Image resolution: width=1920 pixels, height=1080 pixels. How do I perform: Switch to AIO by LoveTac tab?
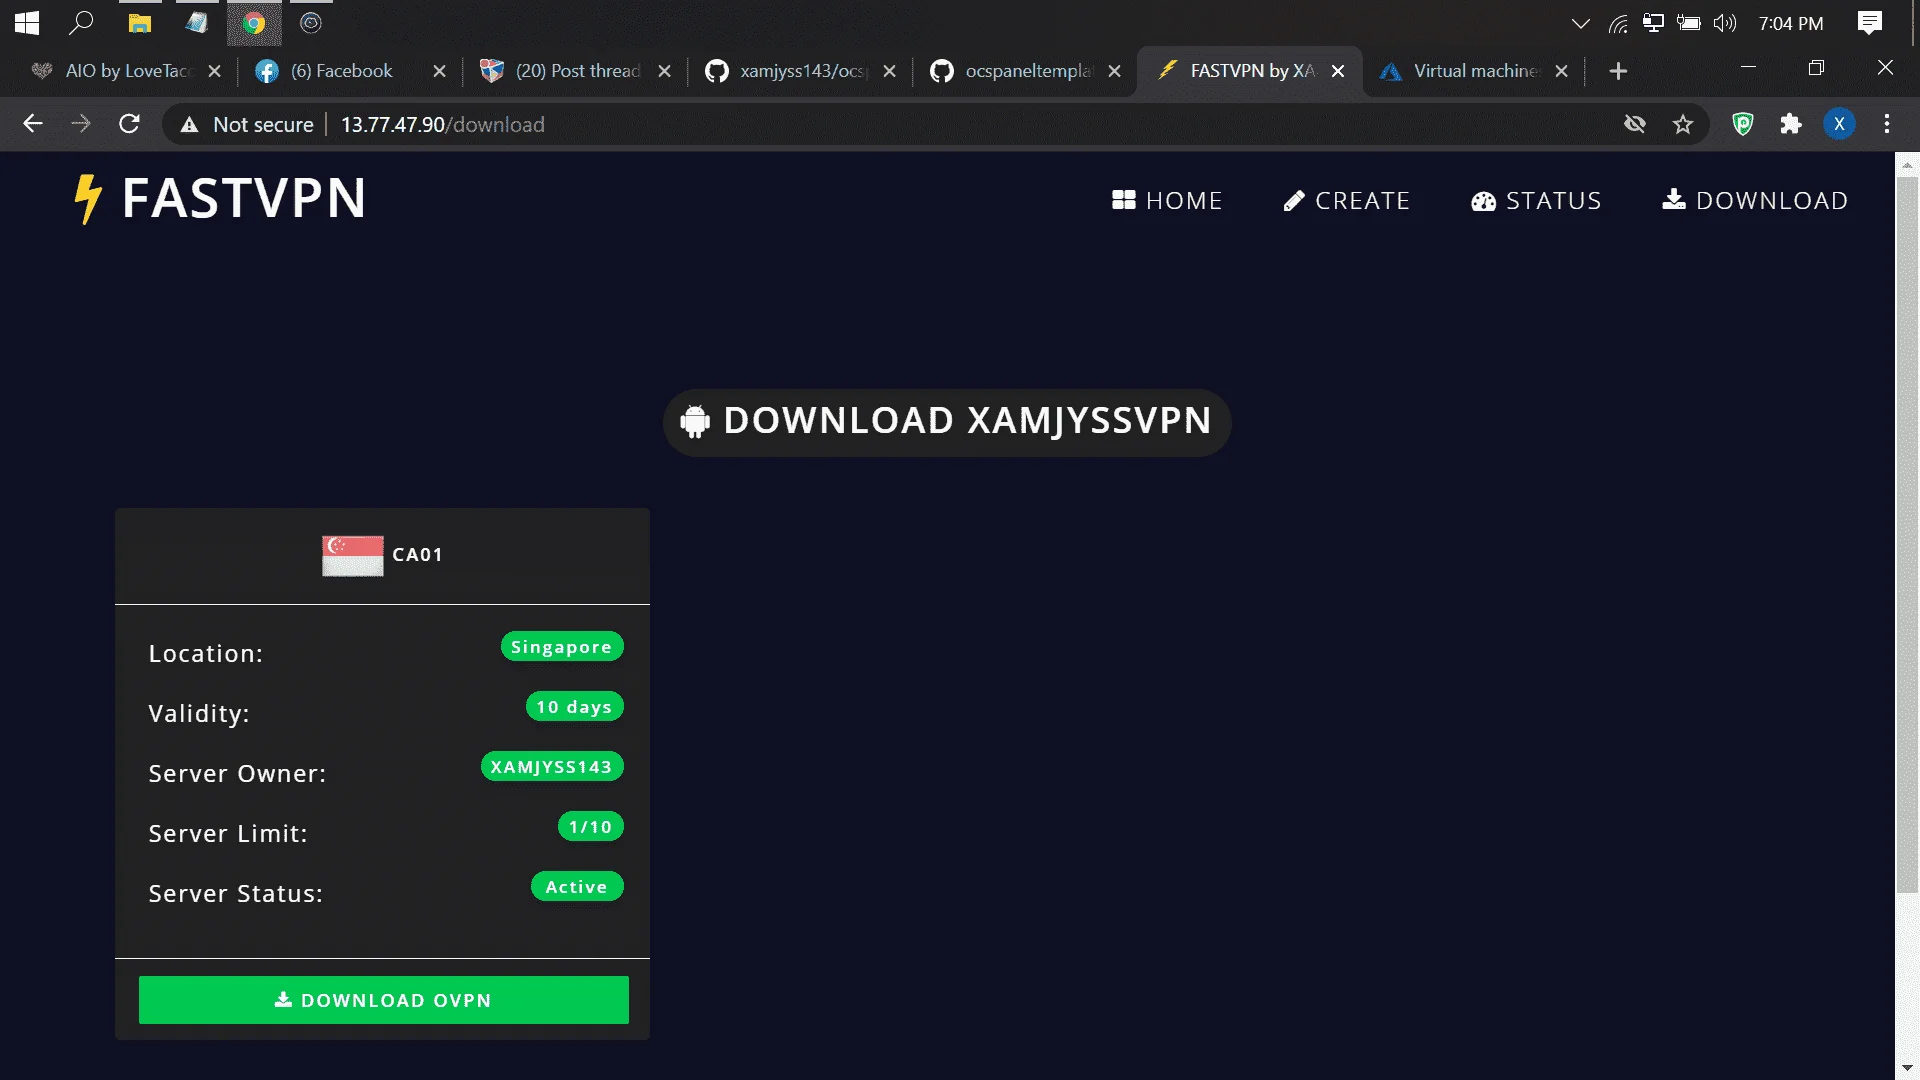(x=126, y=71)
